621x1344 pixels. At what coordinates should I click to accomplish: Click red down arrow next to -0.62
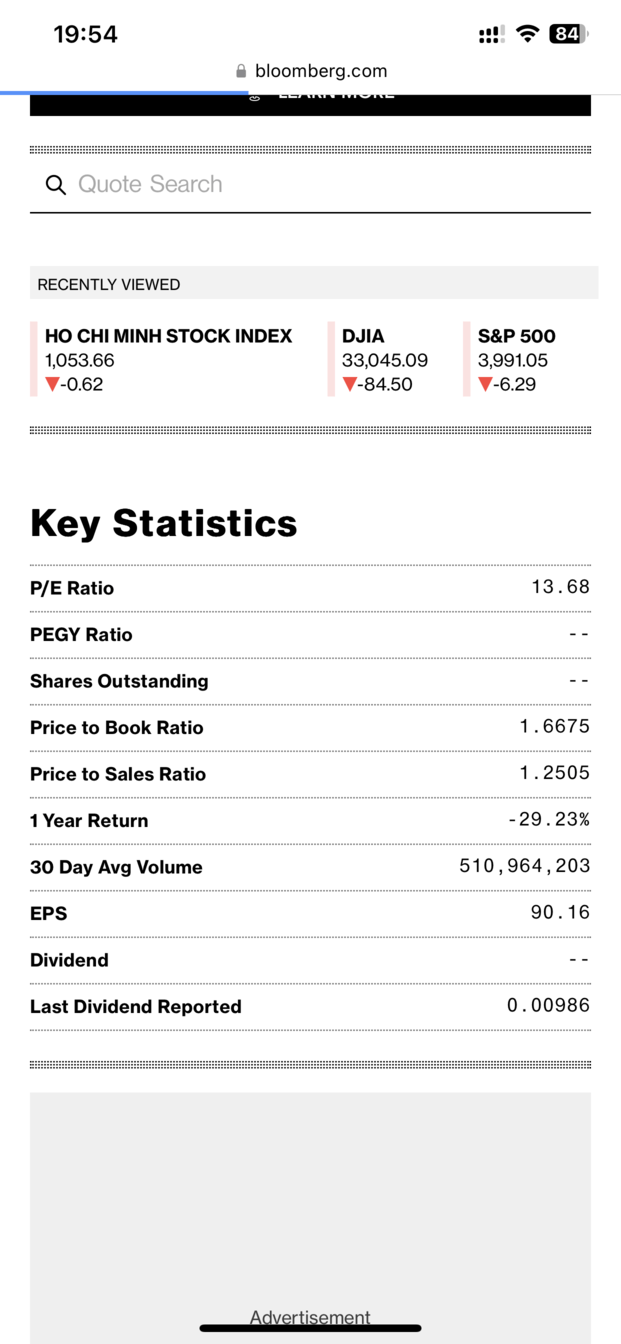pos(53,385)
